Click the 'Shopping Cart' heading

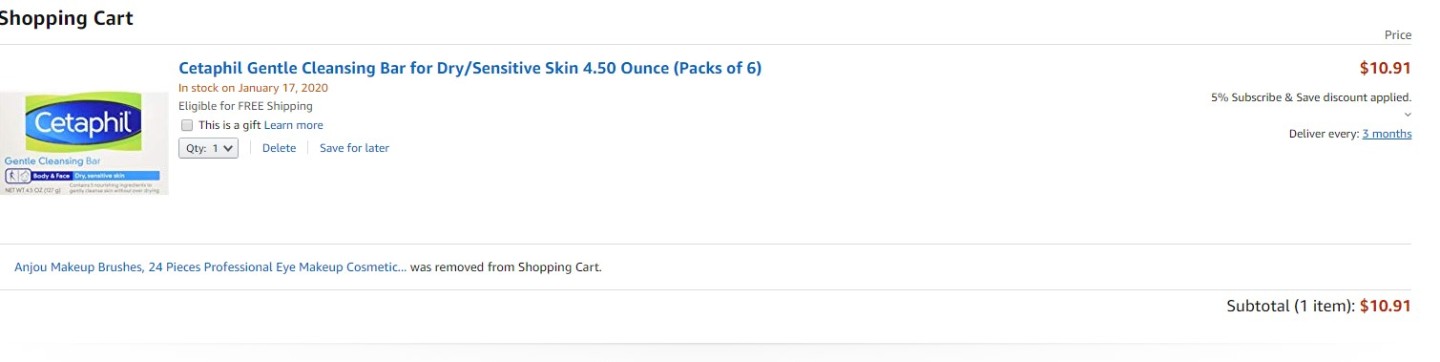(66, 18)
